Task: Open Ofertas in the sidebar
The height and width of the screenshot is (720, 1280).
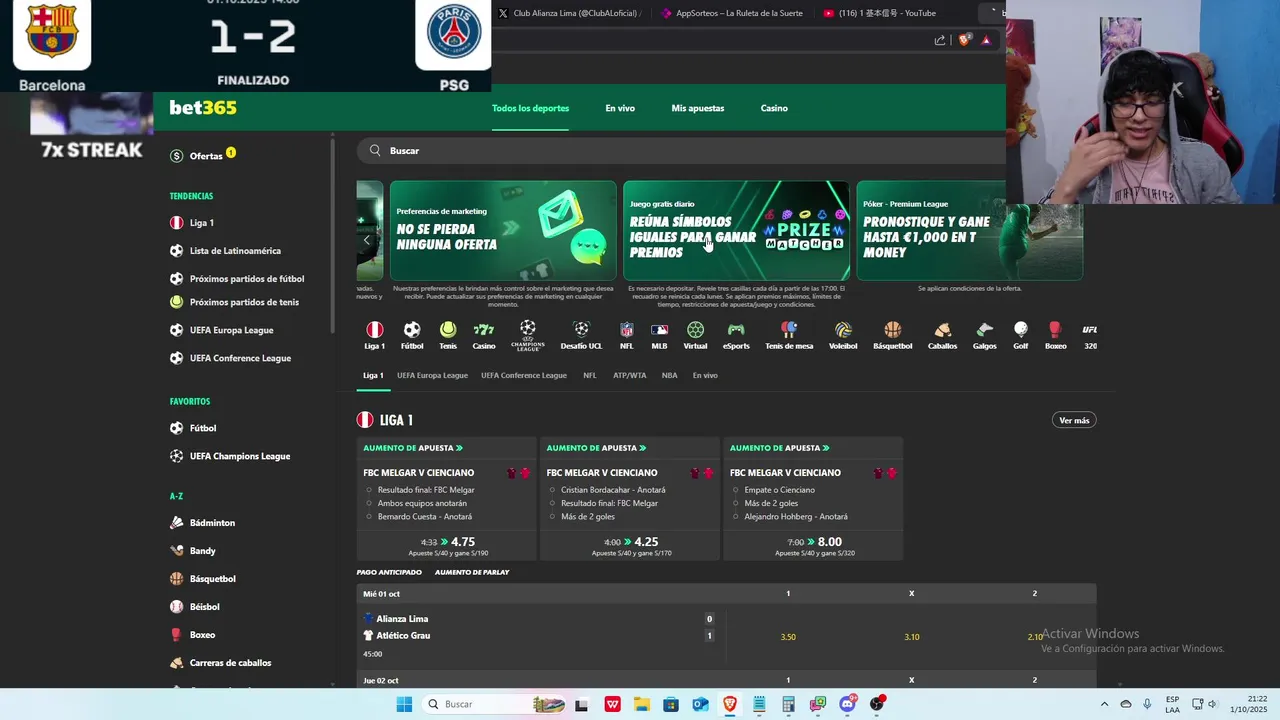Action: pyautogui.click(x=205, y=155)
